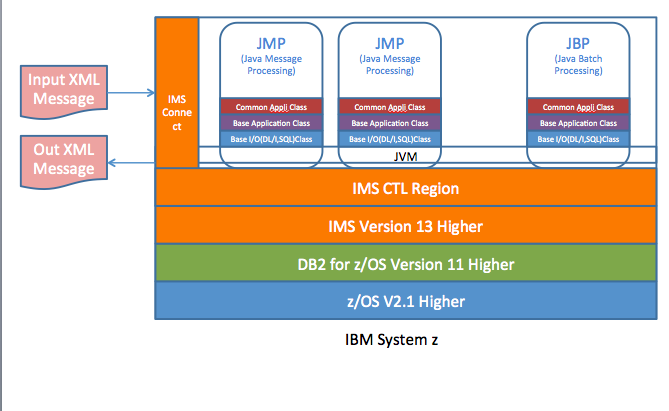Click the IMS Connect orange block
Viewport: 669px width, 411px height.
(x=177, y=93)
